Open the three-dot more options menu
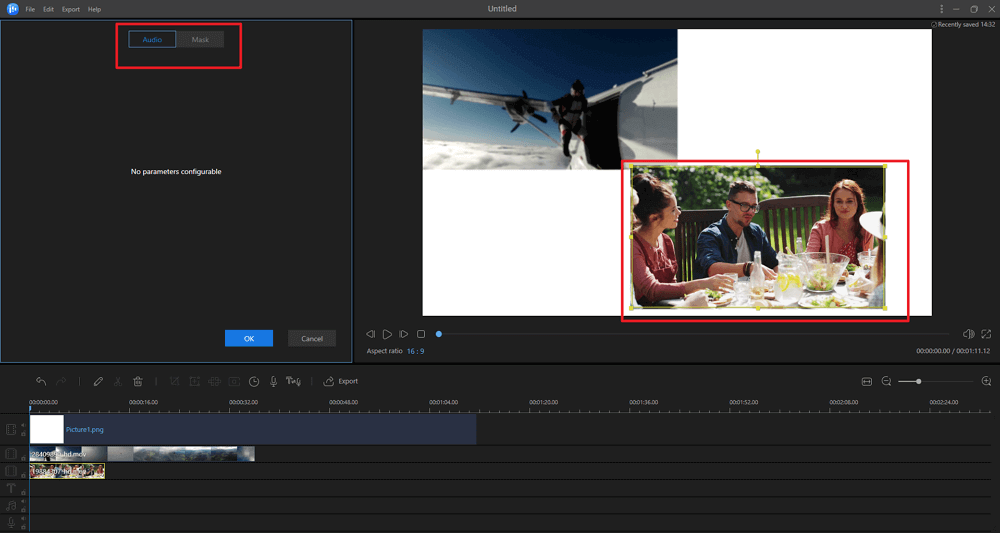 (x=941, y=9)
